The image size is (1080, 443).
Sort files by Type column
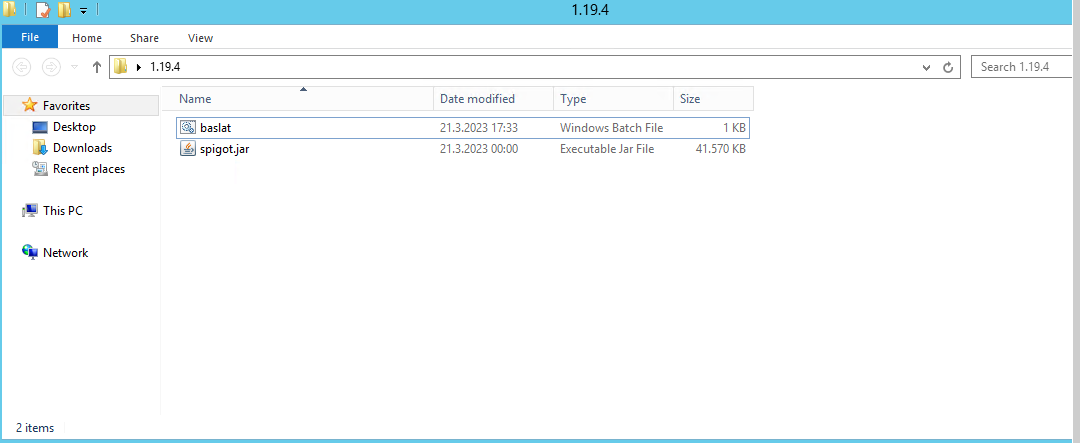[x=613, y=99]
